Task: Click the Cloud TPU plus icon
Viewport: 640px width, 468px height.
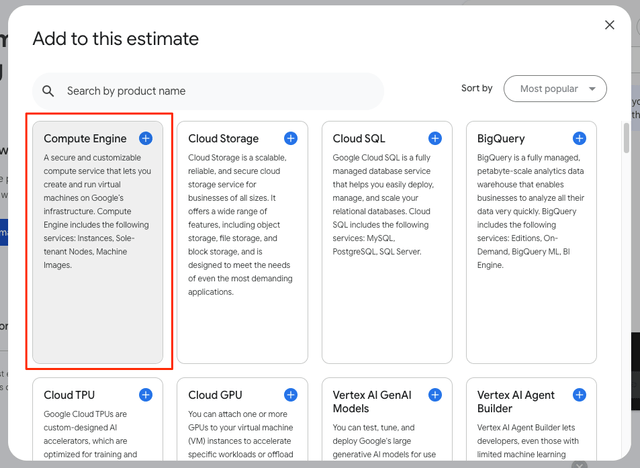Action: (146, 395)
